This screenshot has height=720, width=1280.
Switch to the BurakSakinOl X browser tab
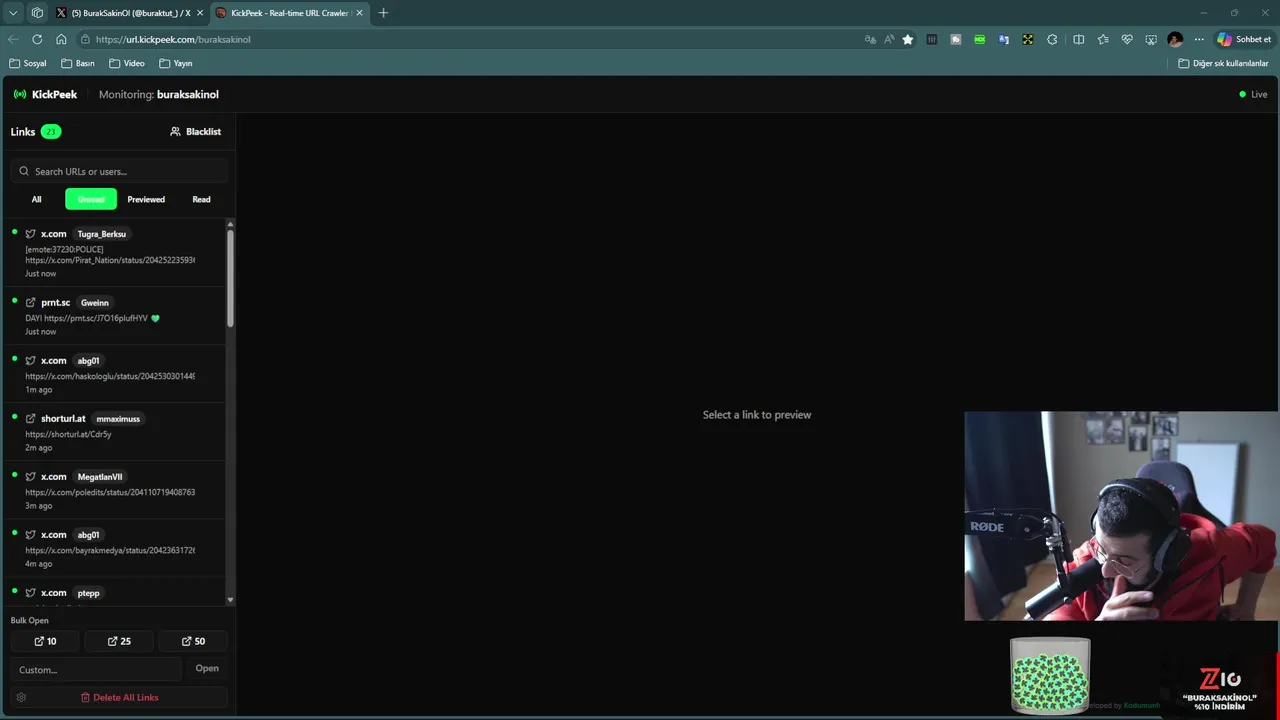point(129,13)
